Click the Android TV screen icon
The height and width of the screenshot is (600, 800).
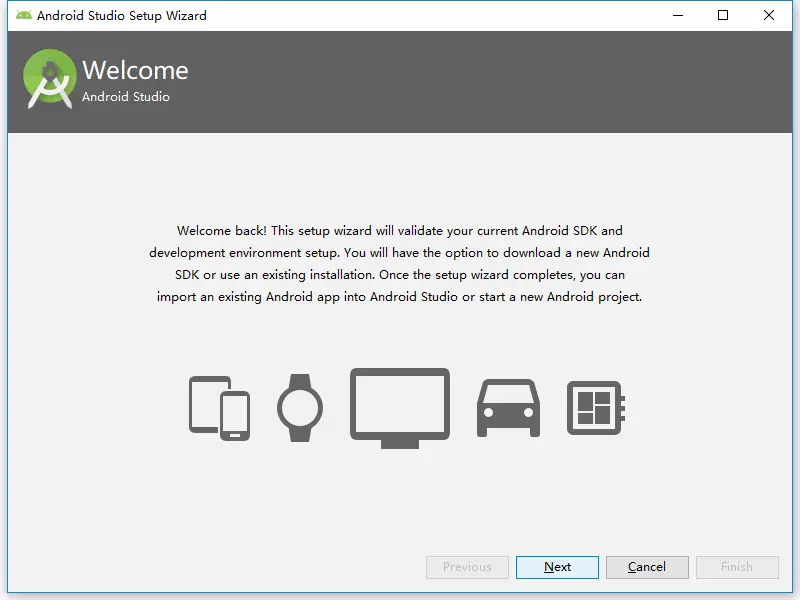click(400, 408)
